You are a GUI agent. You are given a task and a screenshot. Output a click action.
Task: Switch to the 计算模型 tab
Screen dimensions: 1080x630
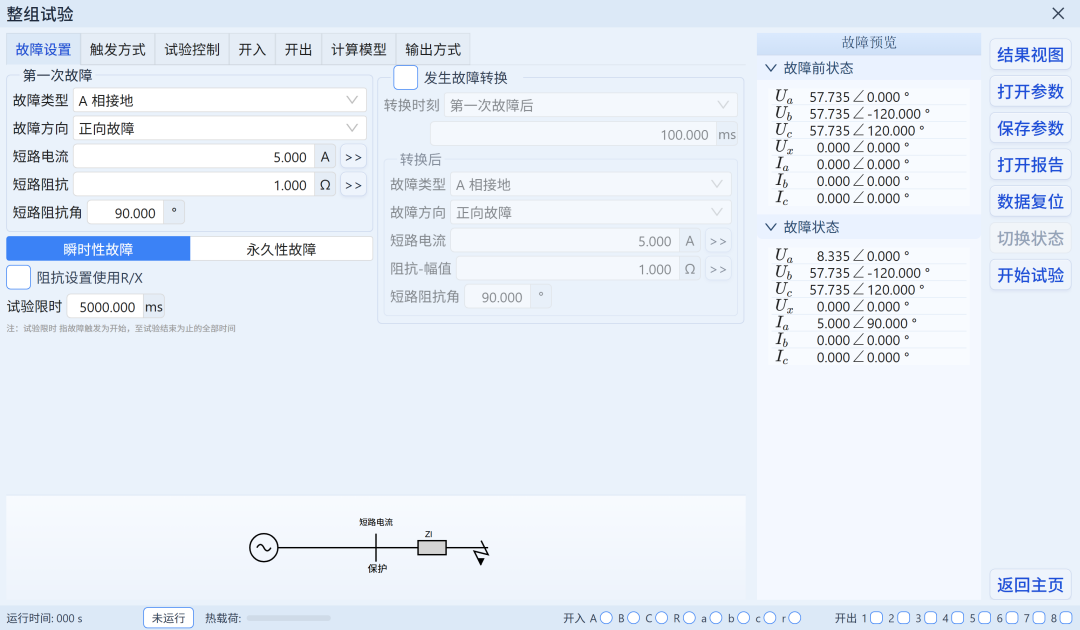359,50
